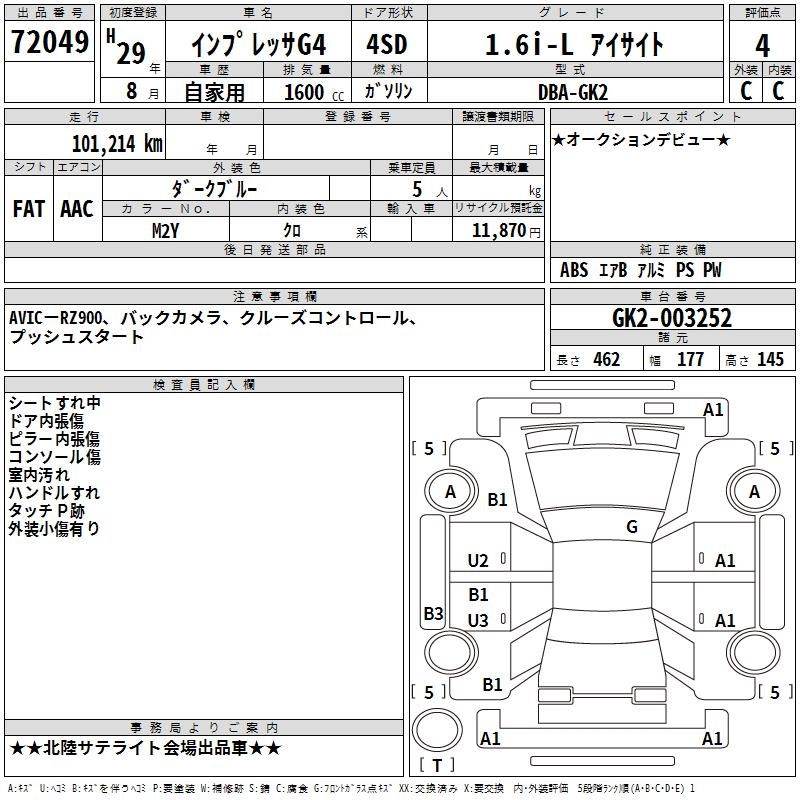The width and height of the screenshot is (800, 800).
Task: Select the header 車台番号
Action: click(673, 296)
